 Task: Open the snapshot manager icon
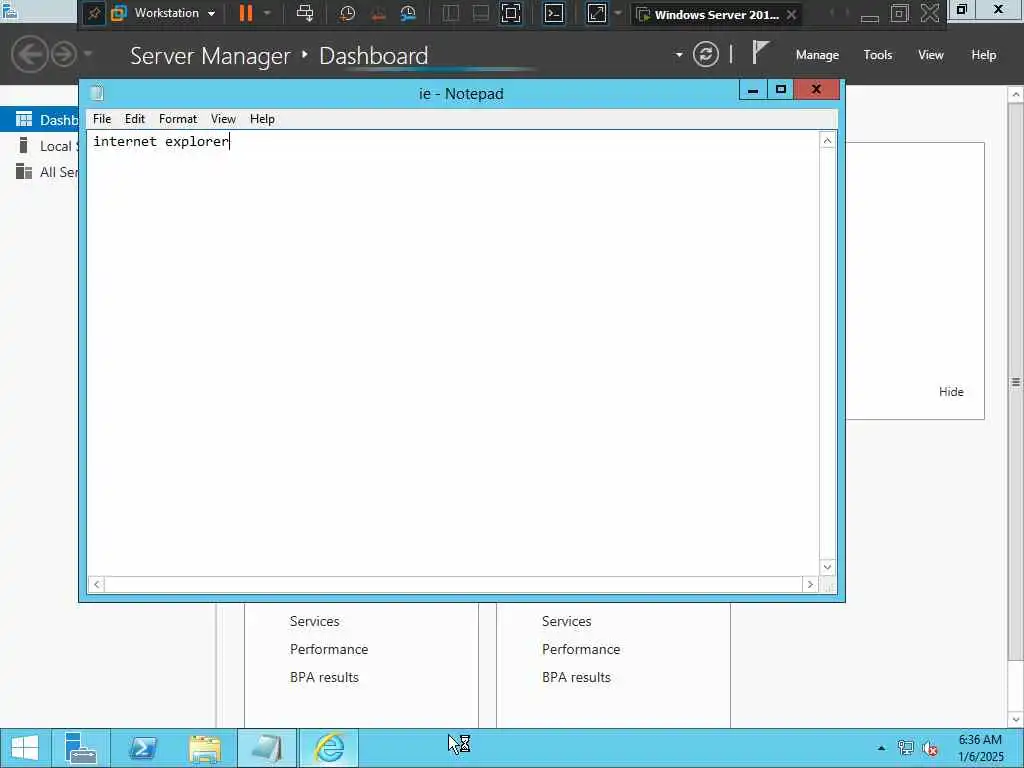(408, 14)
